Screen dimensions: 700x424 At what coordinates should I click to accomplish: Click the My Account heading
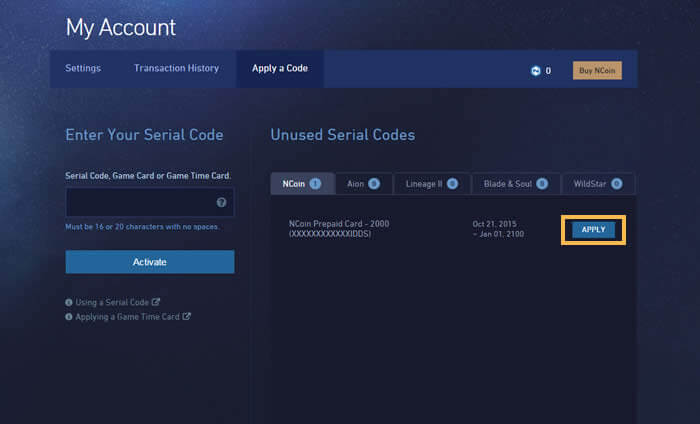(x=121, y=28)
